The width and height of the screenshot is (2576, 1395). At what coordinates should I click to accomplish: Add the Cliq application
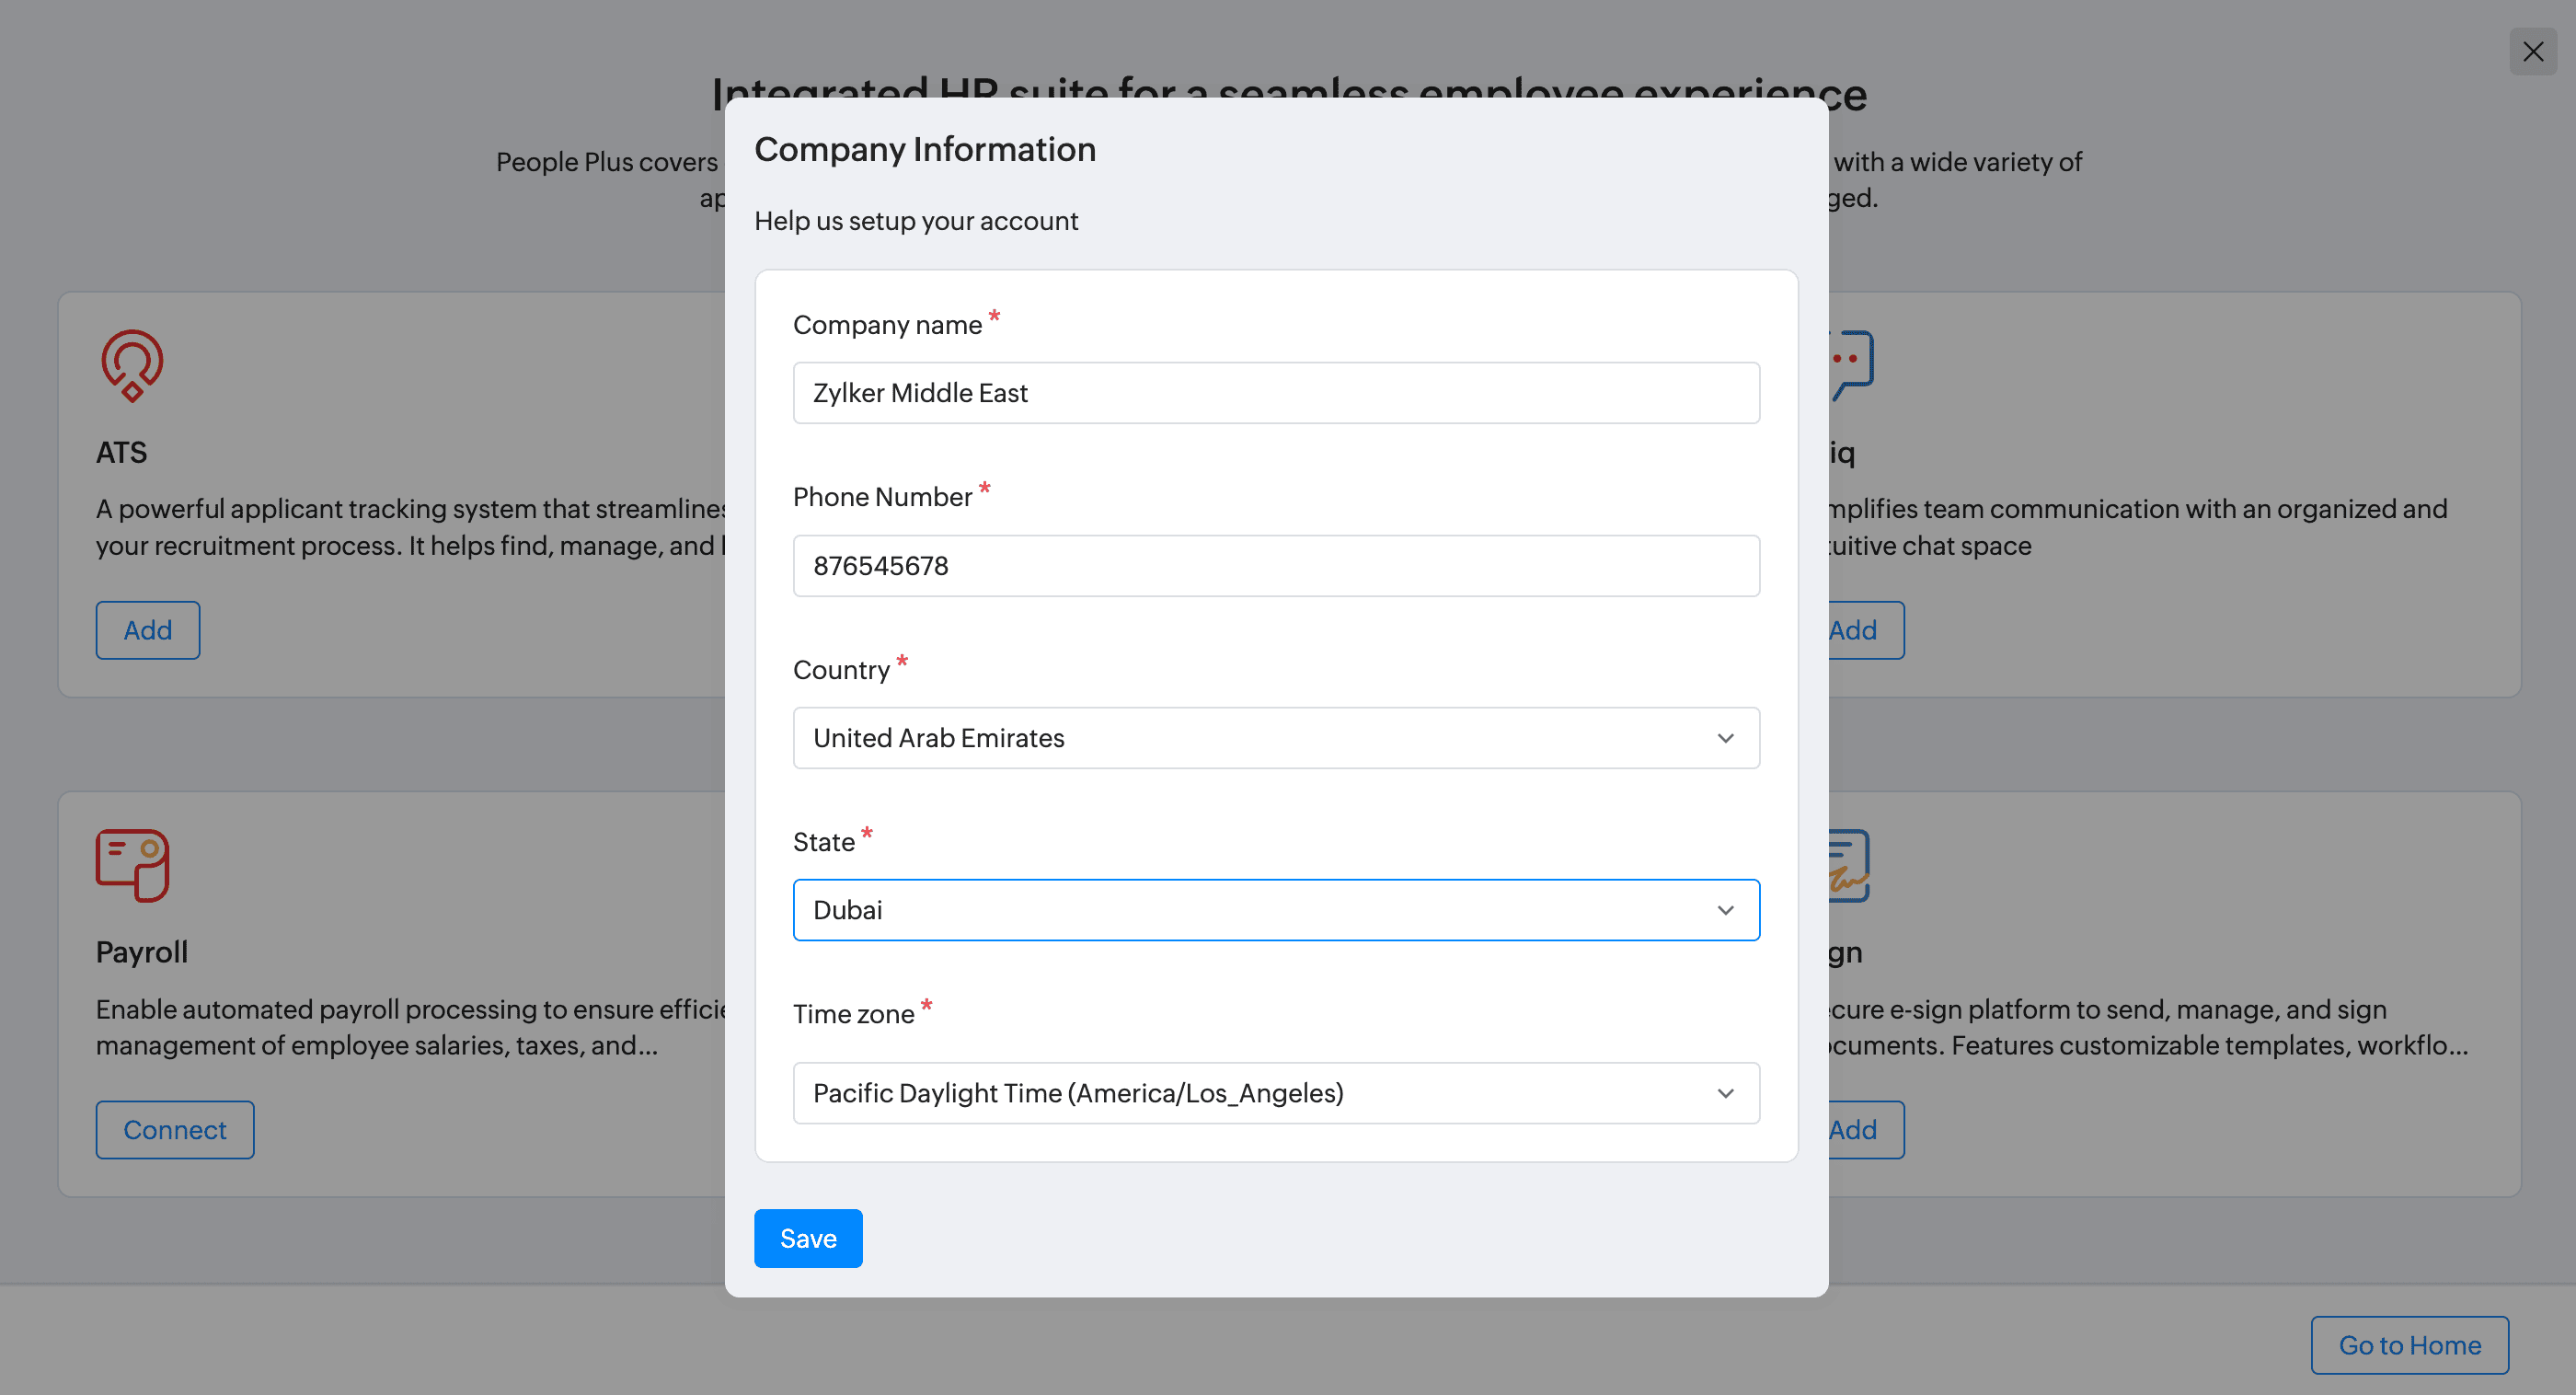[1853, 630]
